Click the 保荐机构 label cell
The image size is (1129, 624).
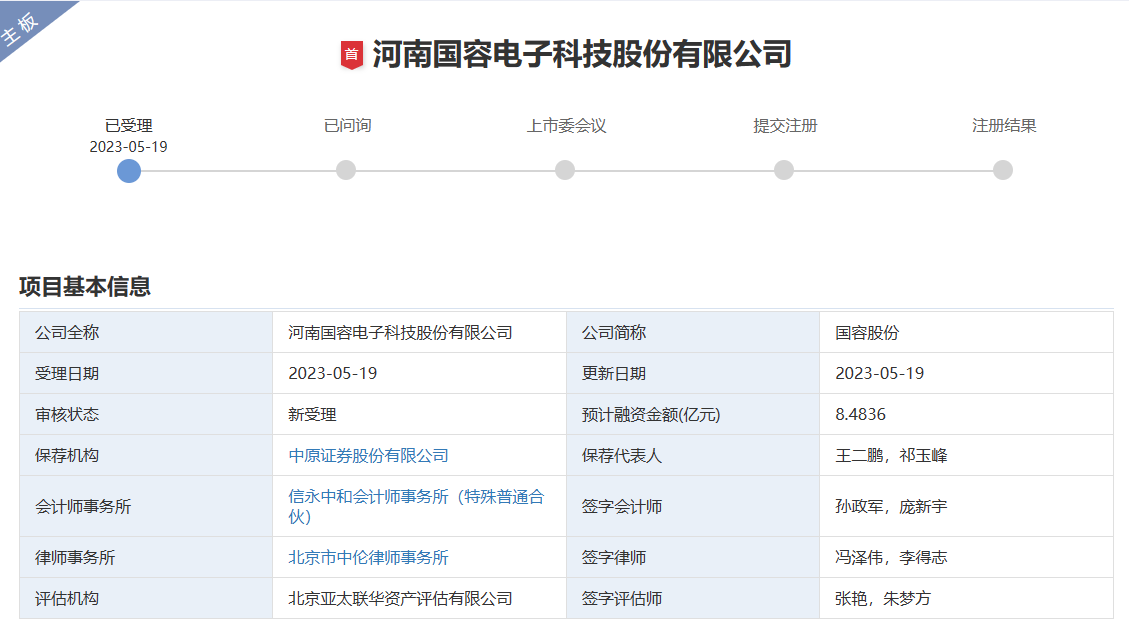(x=146, y=456)
